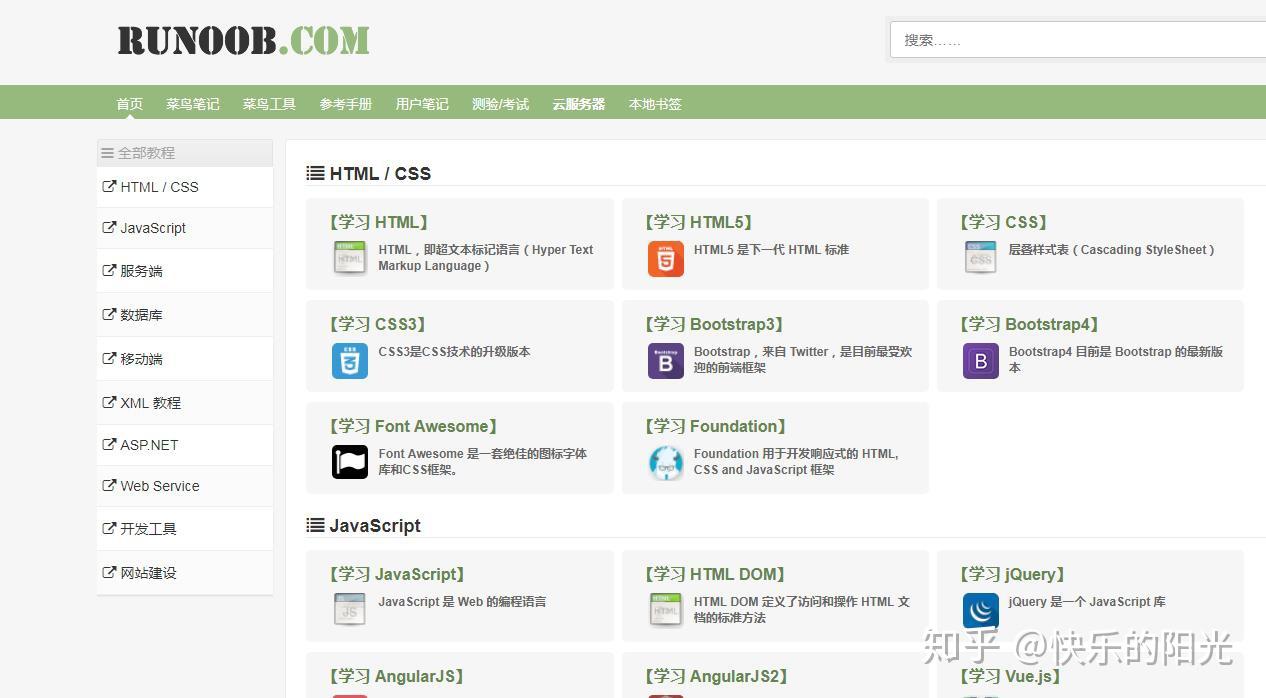Viewport: 1266px width, 698px height.
Task: Open the 测验/考试 navigation item
Action: point(501,104)
